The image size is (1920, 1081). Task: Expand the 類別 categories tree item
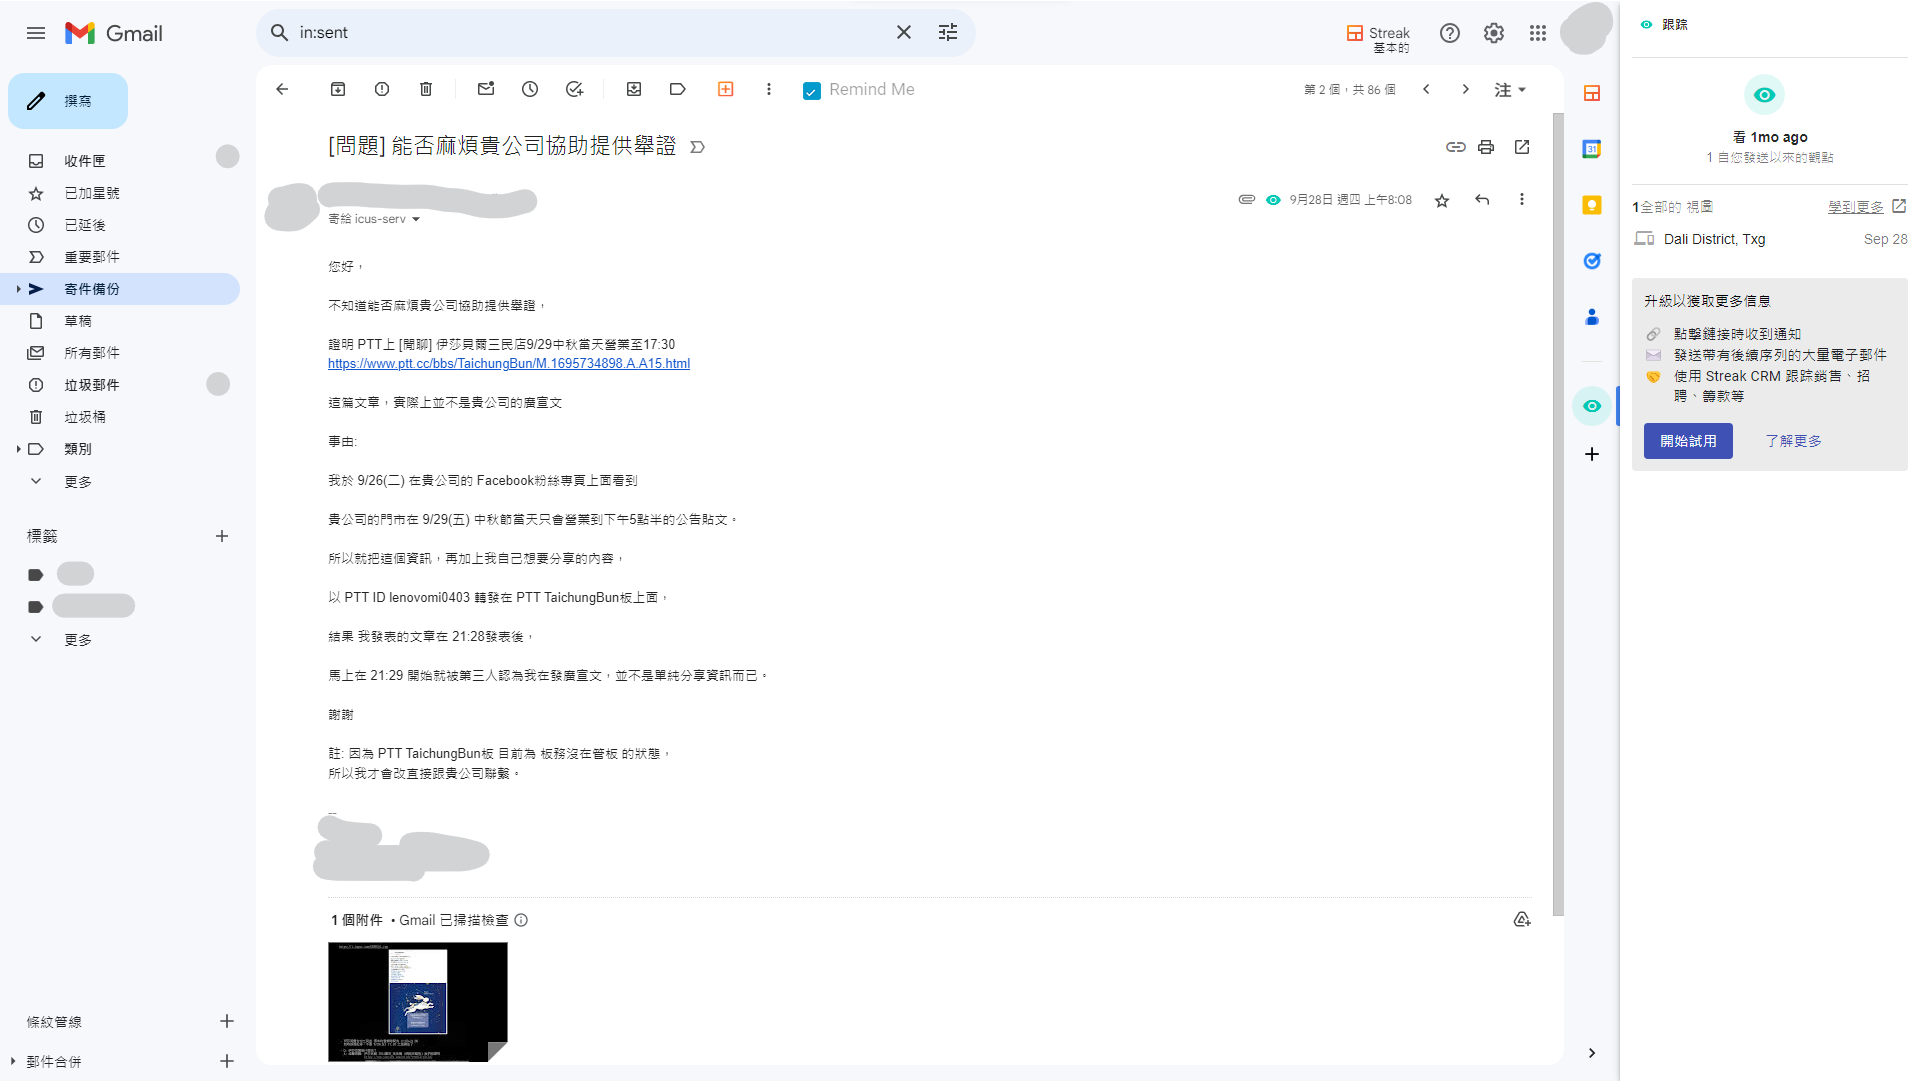[19, 449]
